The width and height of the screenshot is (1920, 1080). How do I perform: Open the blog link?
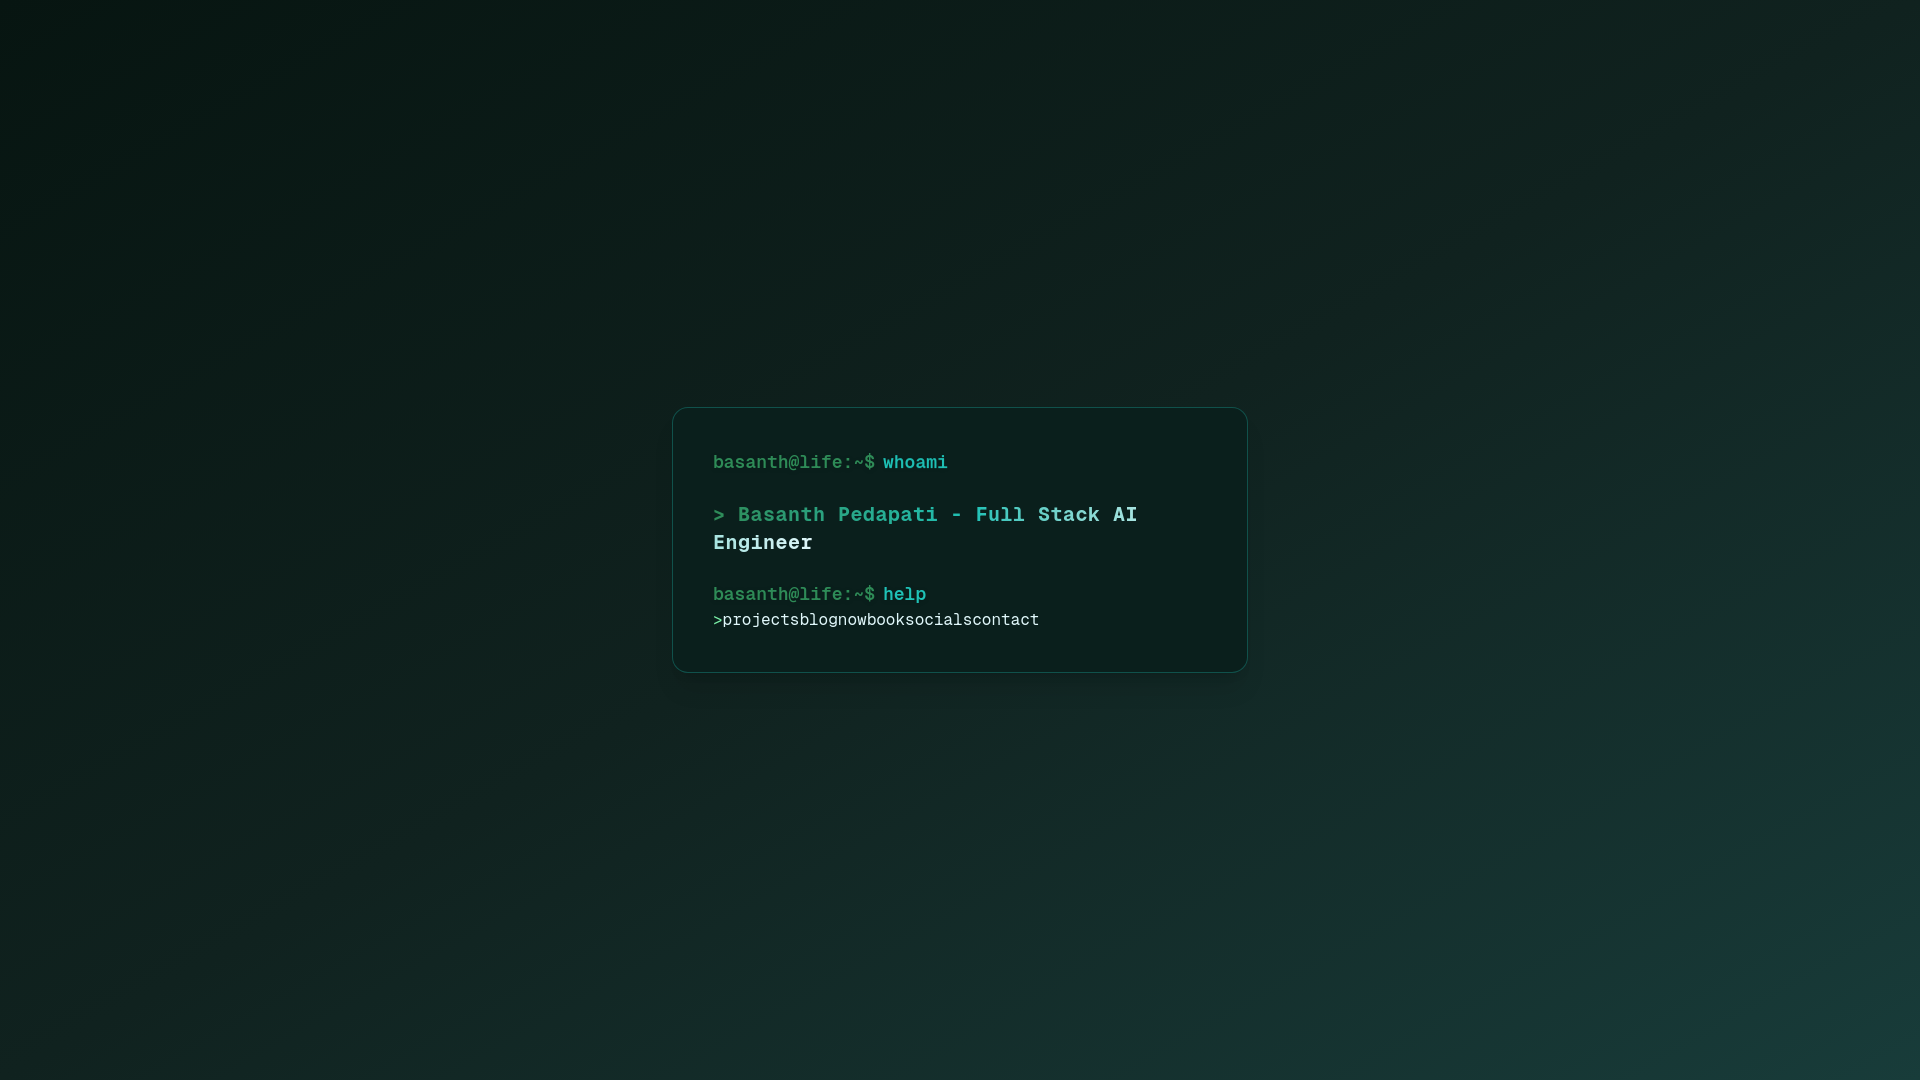(819, 621)
